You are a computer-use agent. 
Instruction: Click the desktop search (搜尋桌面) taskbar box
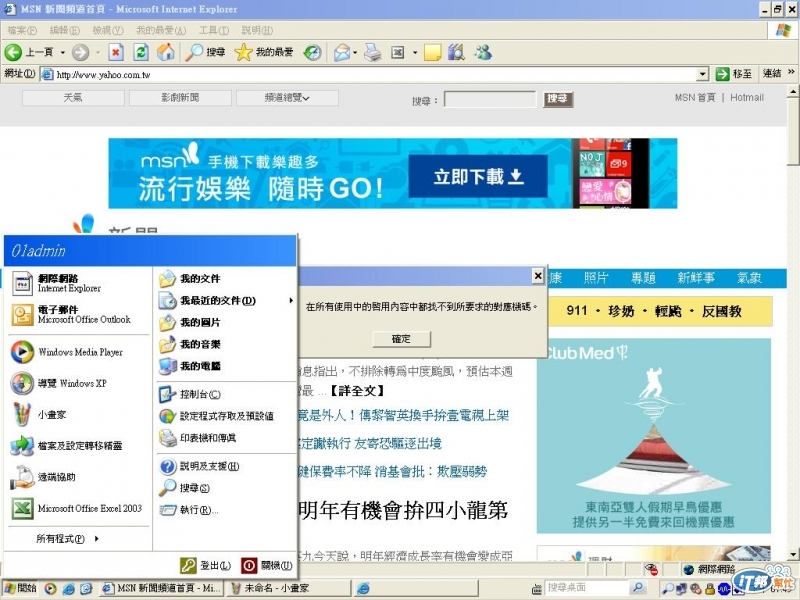click(587, 588)
